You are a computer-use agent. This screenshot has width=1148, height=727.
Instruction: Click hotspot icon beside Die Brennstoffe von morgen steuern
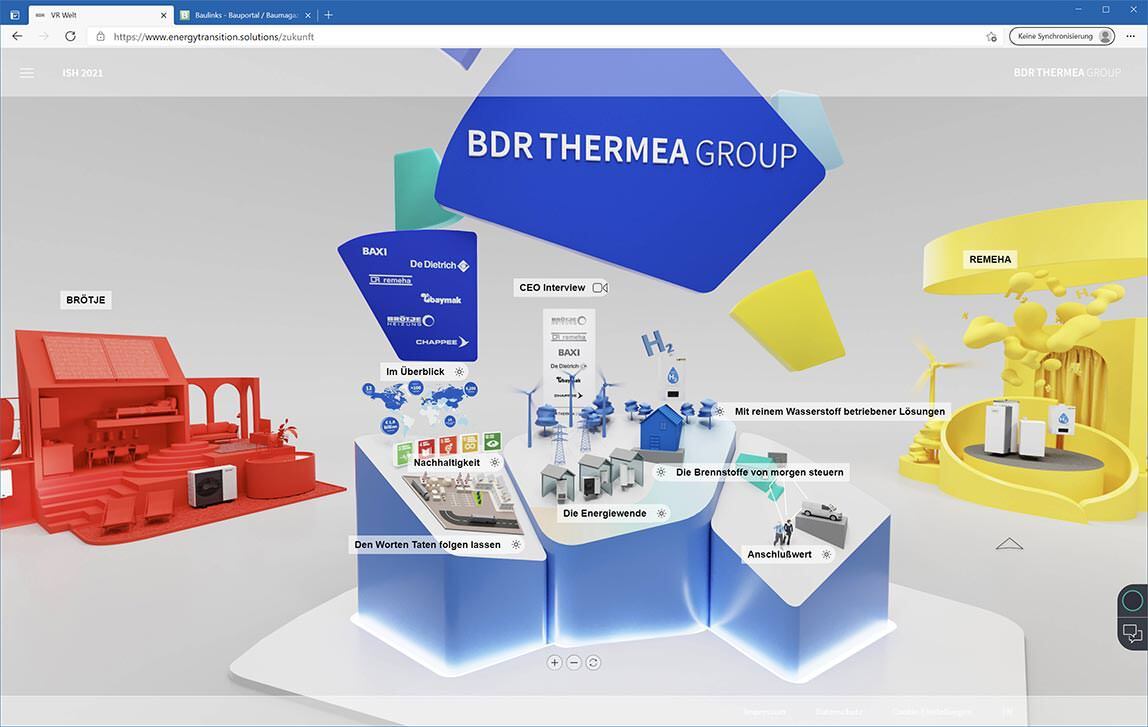tap(661, 472)
